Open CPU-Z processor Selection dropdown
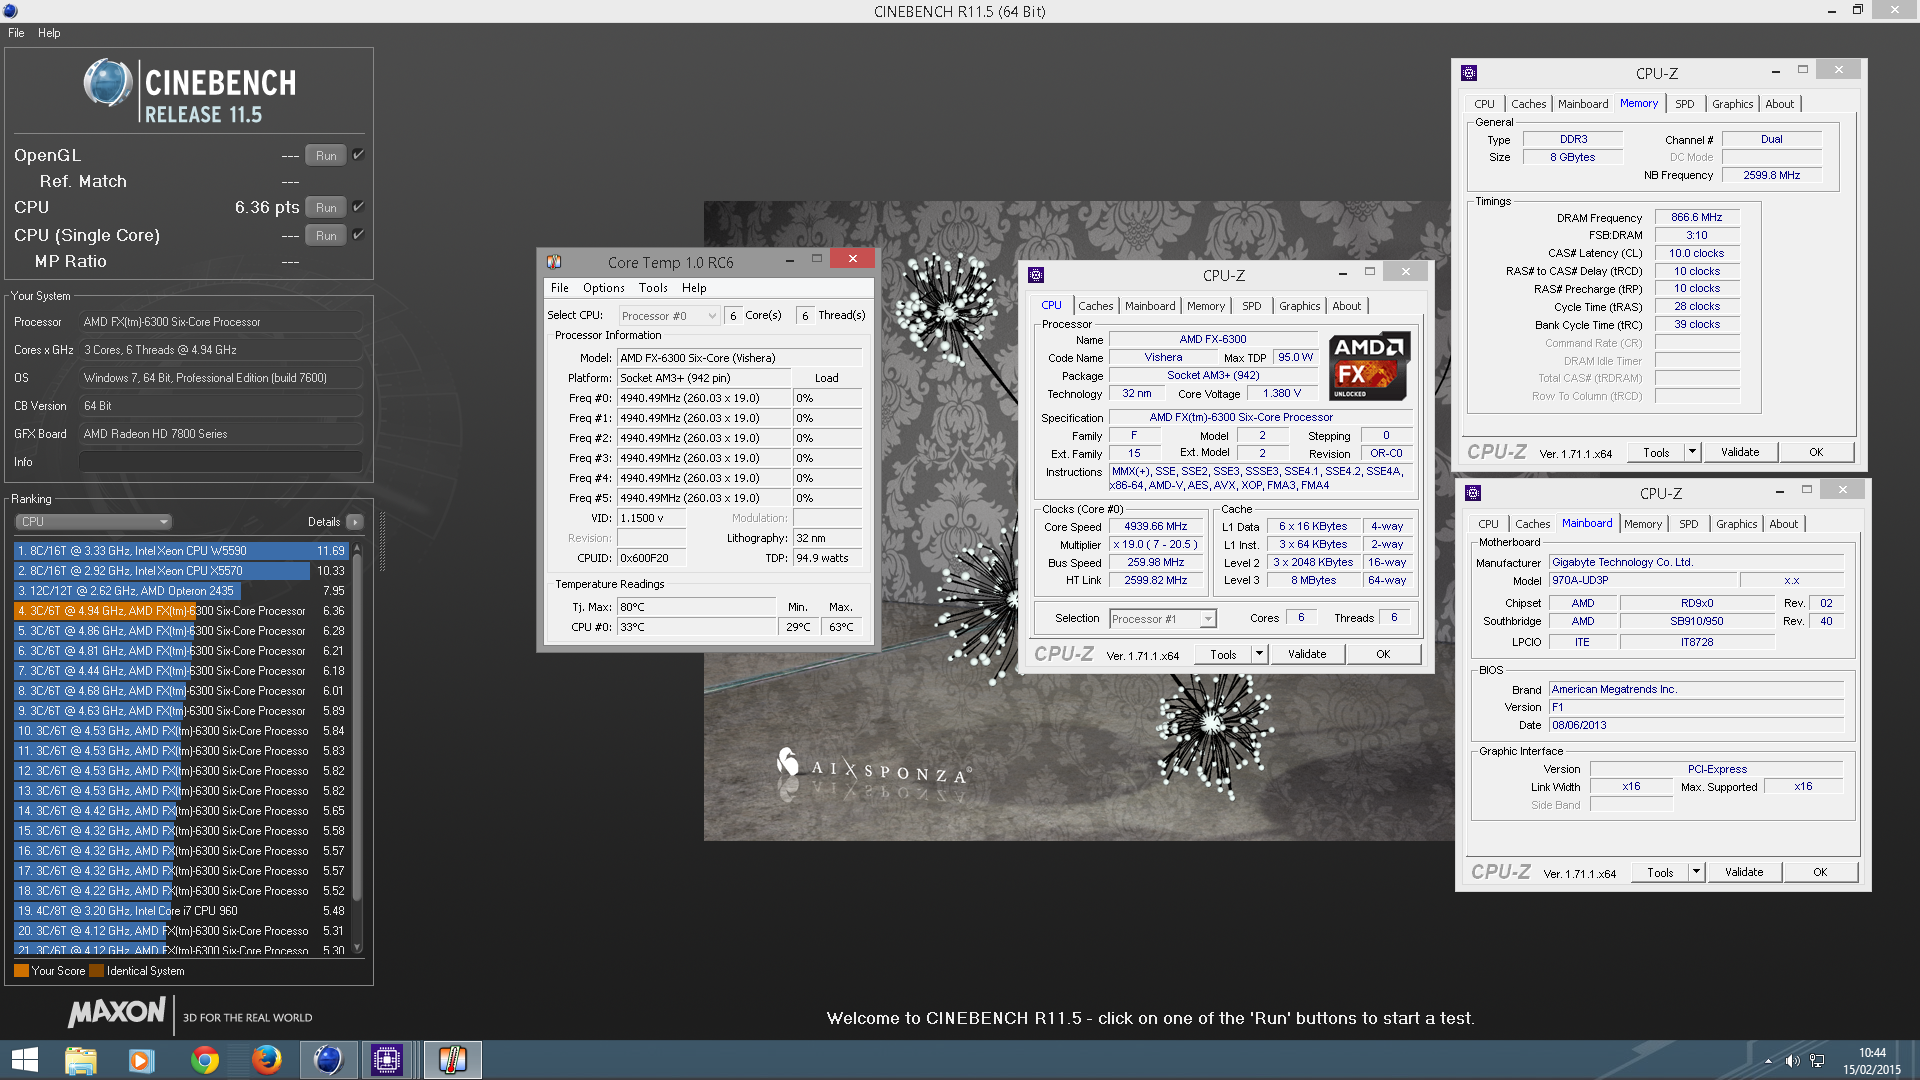Screen dimensions: 1920x1080 (1163, 619)
